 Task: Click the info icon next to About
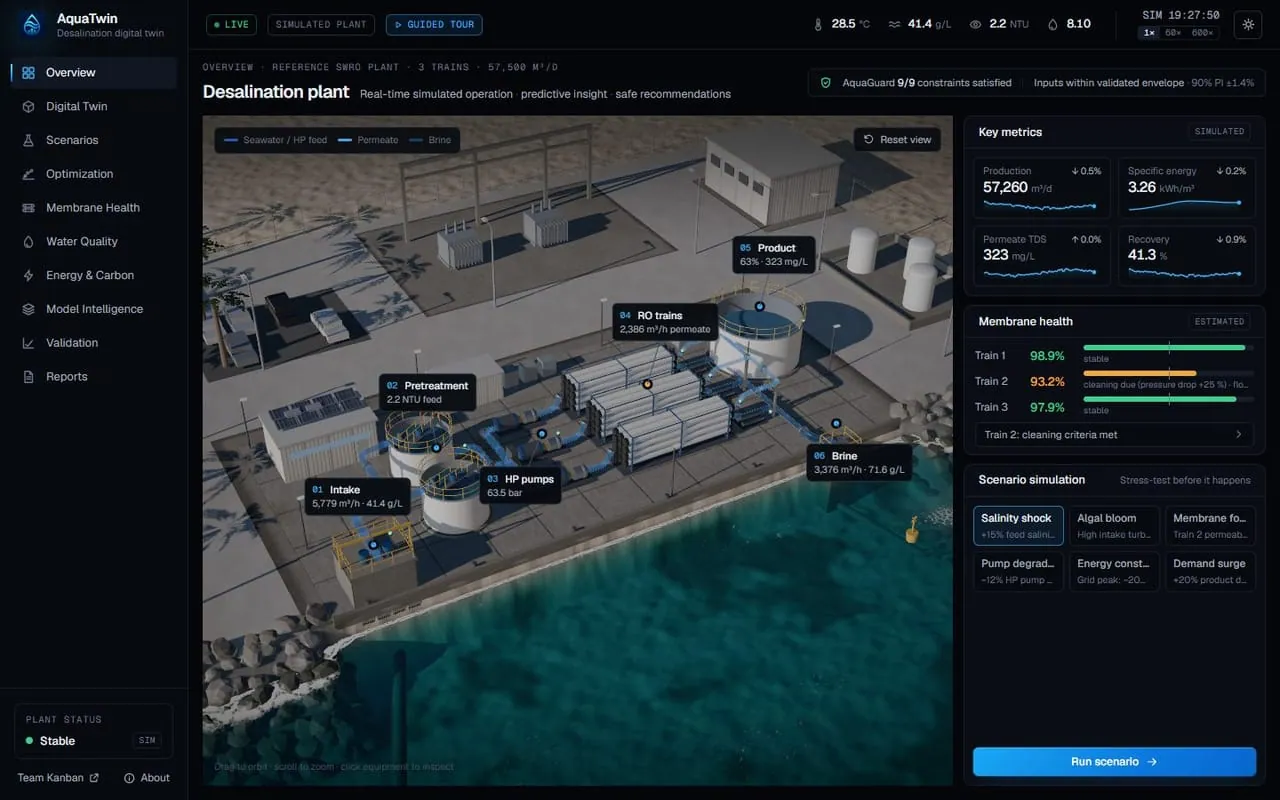(x=129, y=778)
